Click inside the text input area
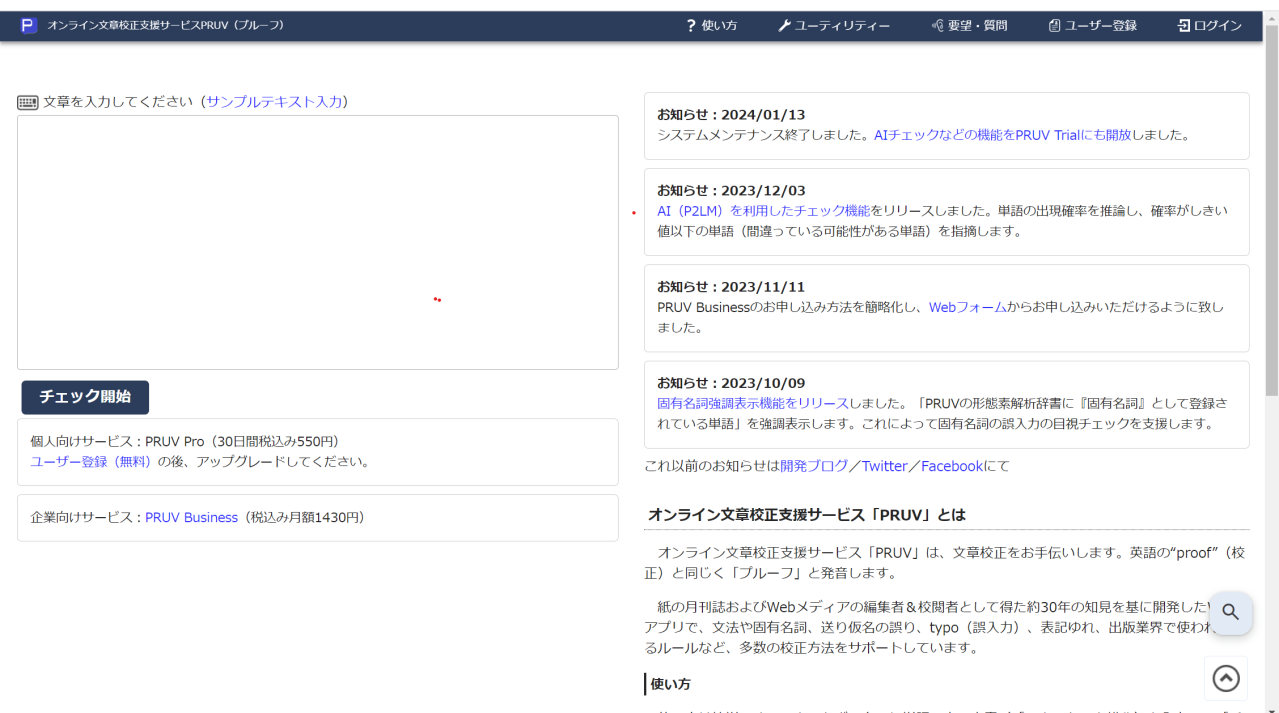 coord(318,243)
